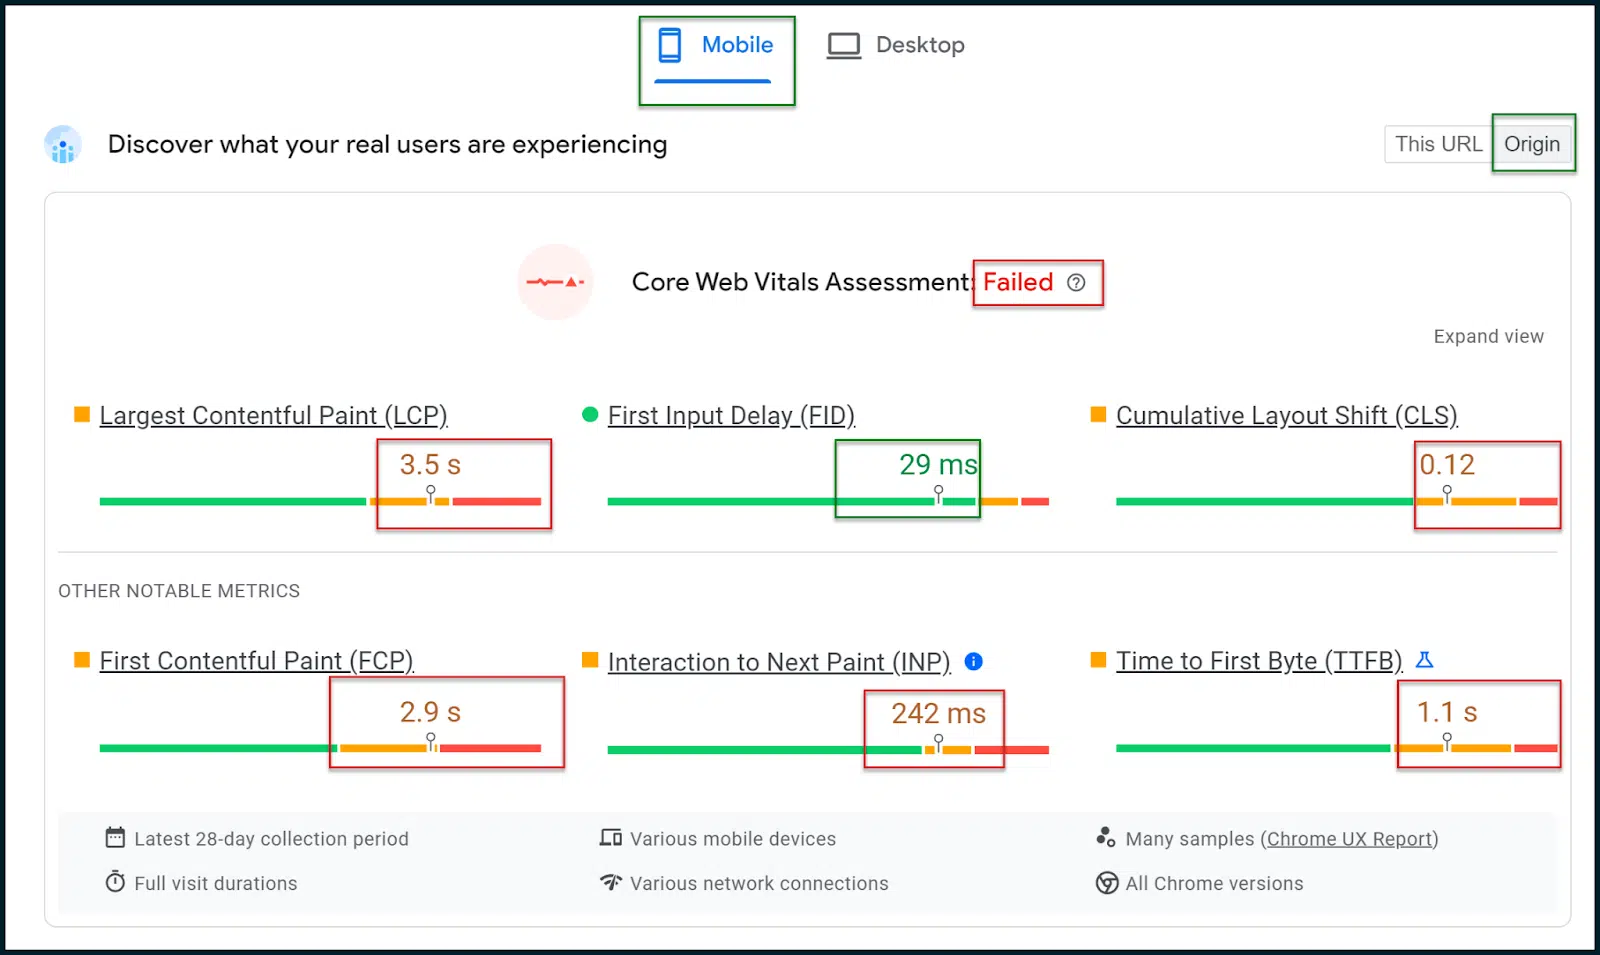
Task: Click the INP info icon
Action: click(x=973, y=661)
